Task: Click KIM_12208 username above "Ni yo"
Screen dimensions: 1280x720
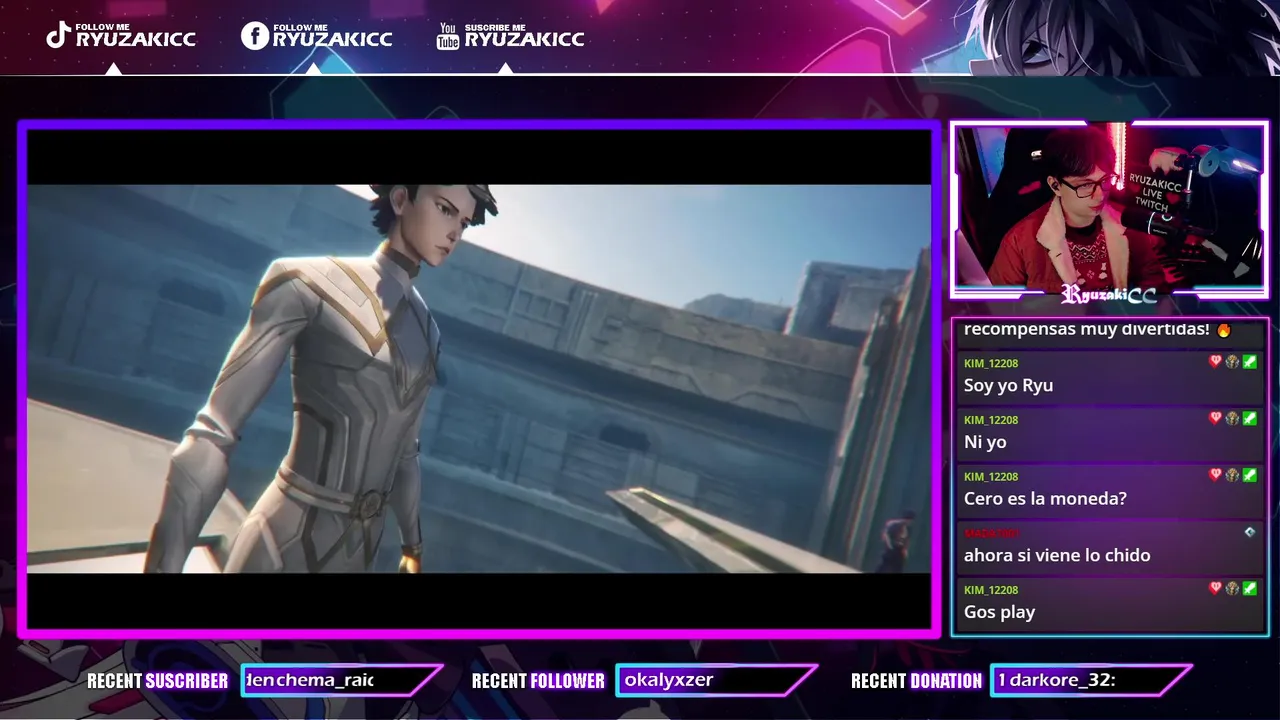Action: click(991, 420)
